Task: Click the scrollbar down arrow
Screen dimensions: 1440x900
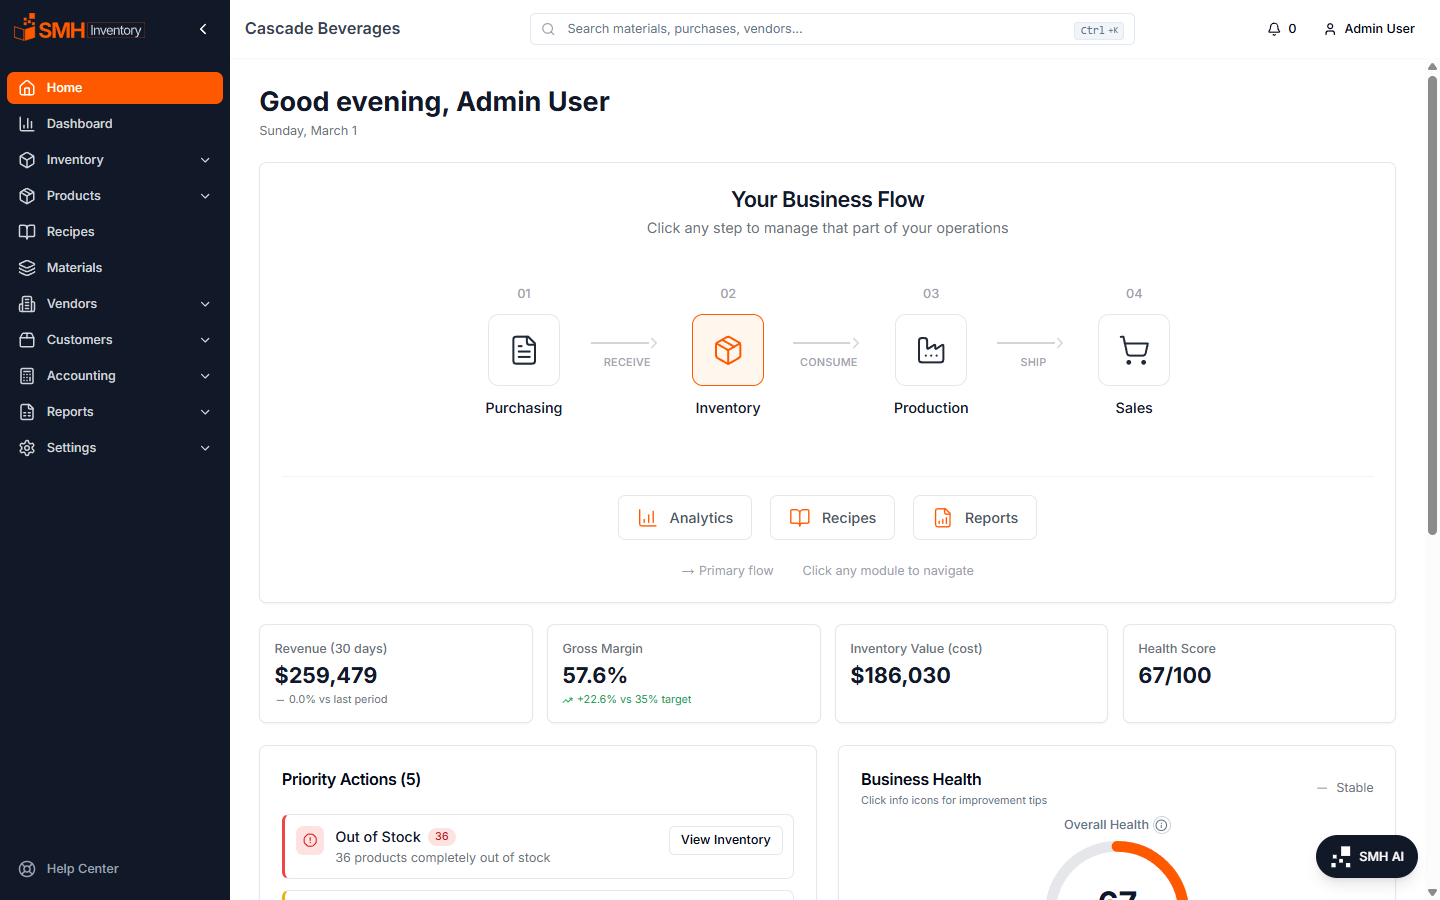Action: pos(1432,891)
